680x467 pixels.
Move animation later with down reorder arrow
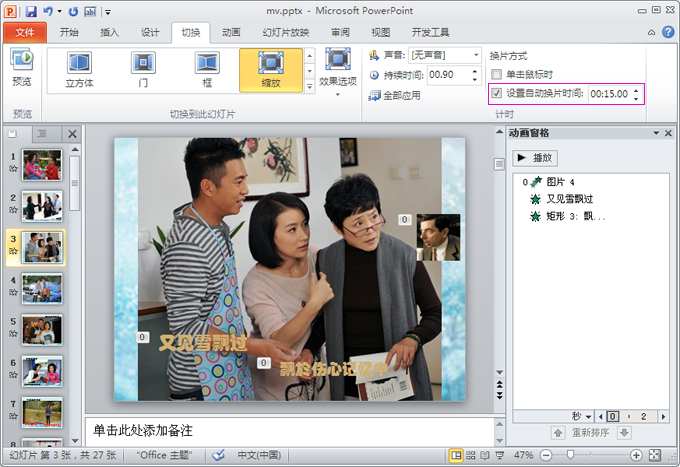point(624,433)
